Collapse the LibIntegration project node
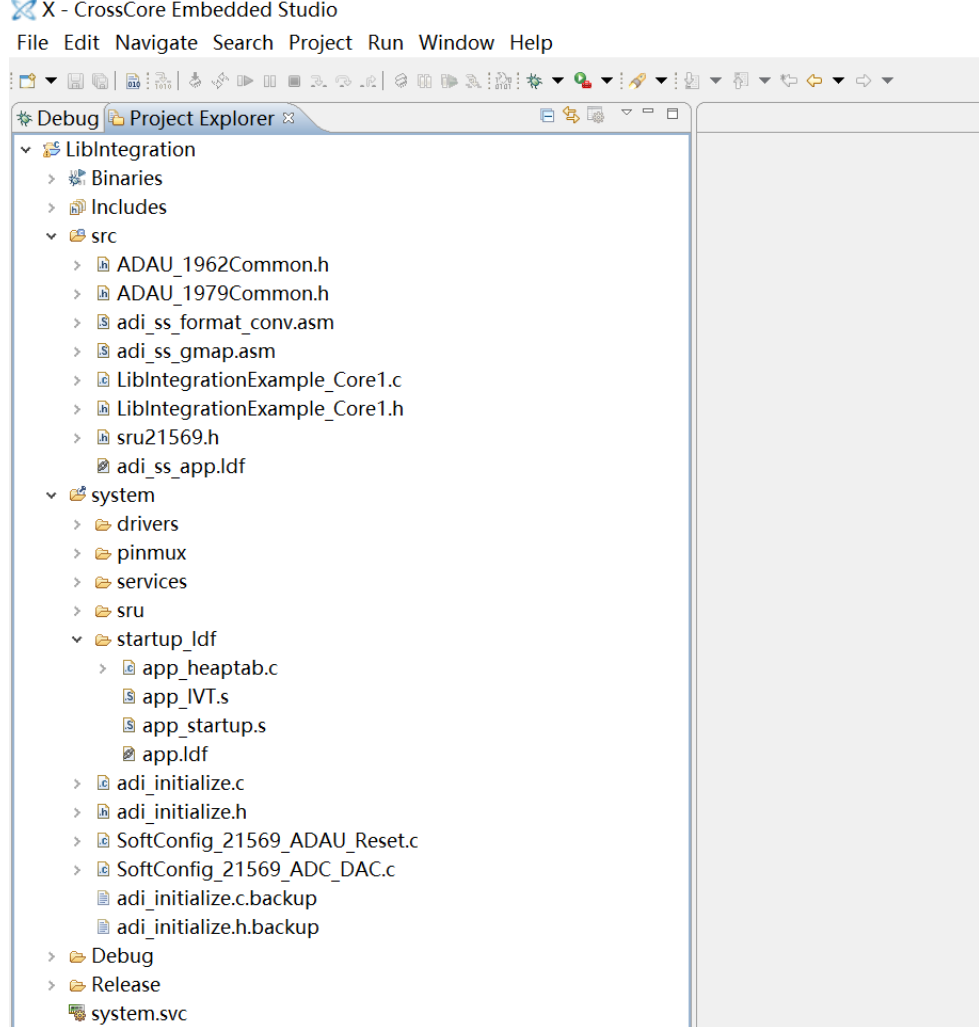 (26, 150)
